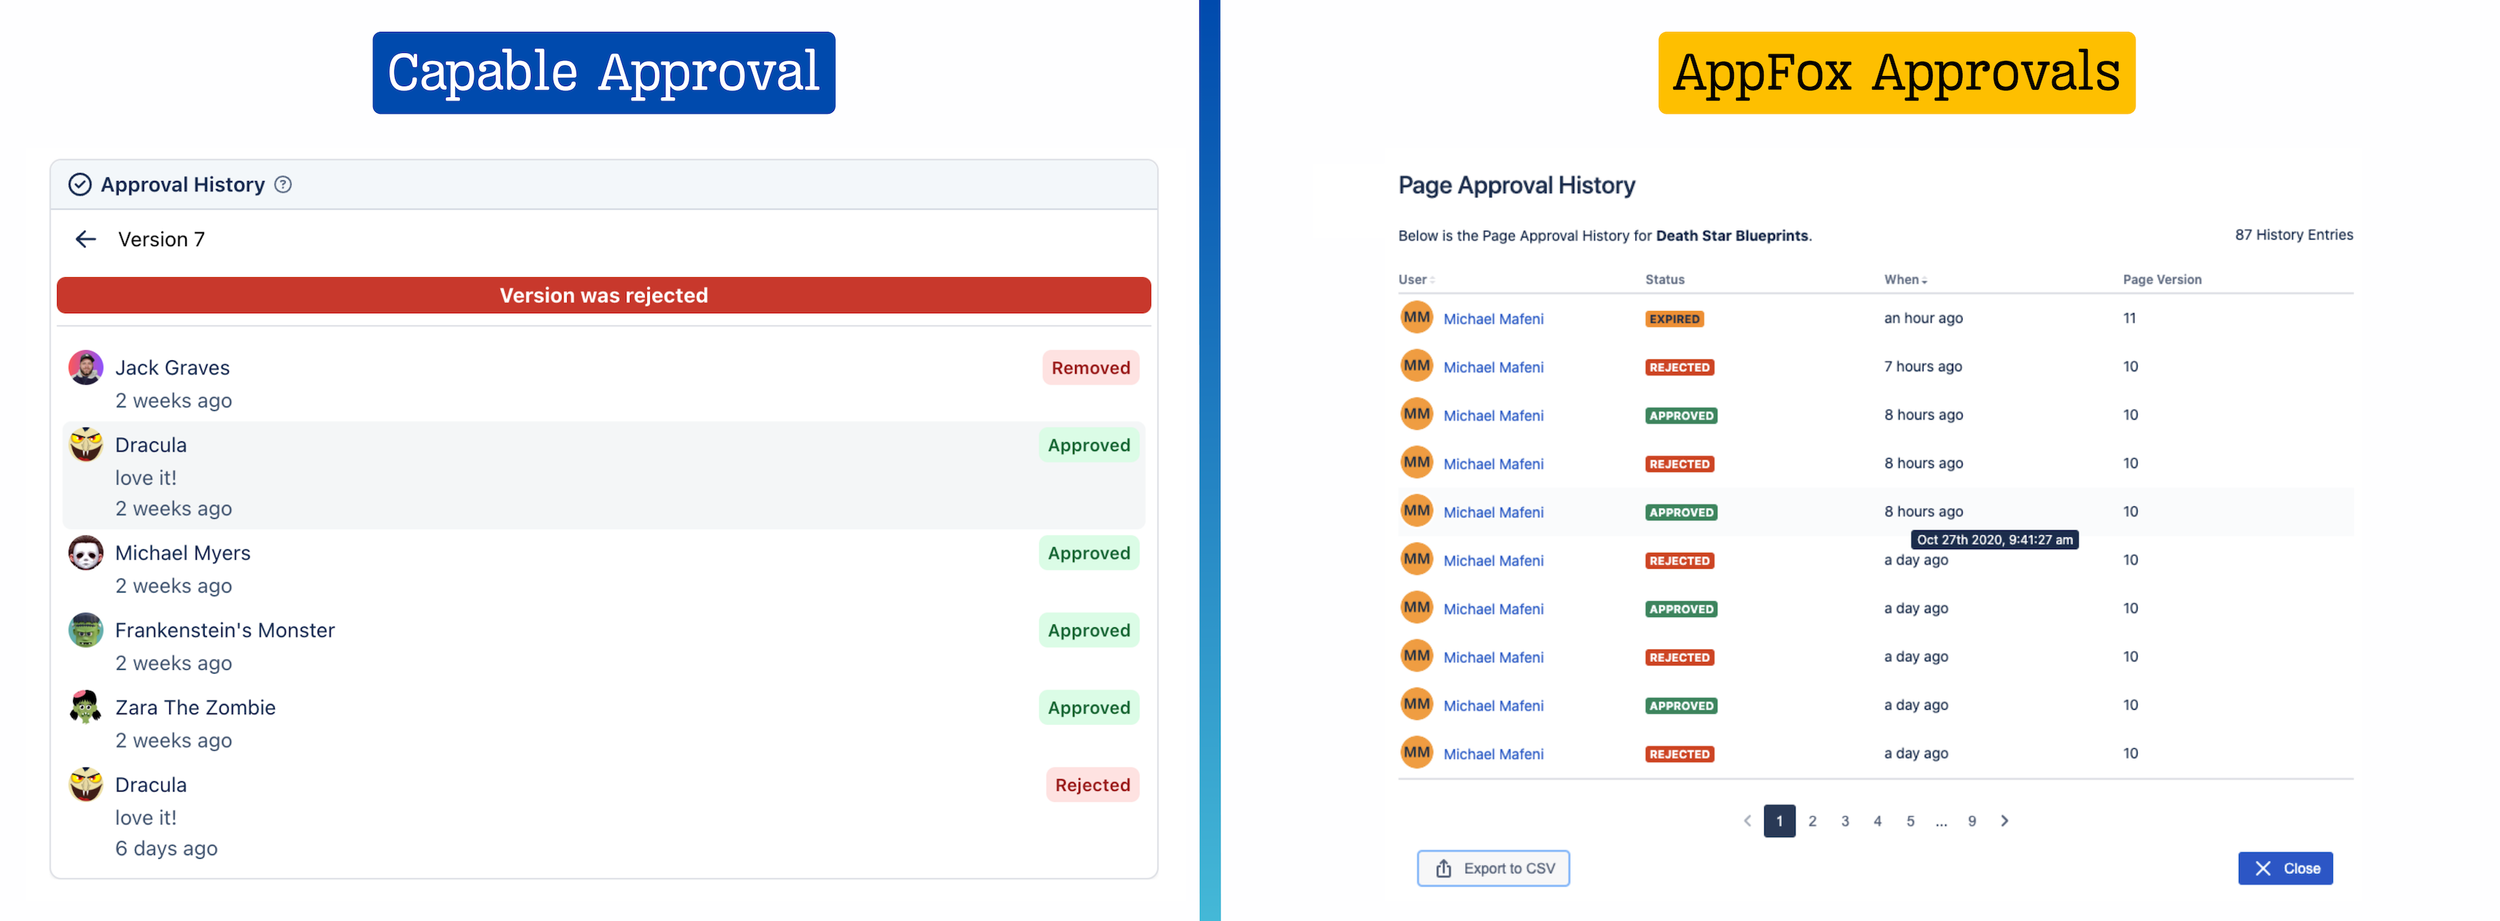Click the Approved badge for Frankenstein's Monster
The height and width of the screenshot is (921, 2500).
[x=1089, y=630]
